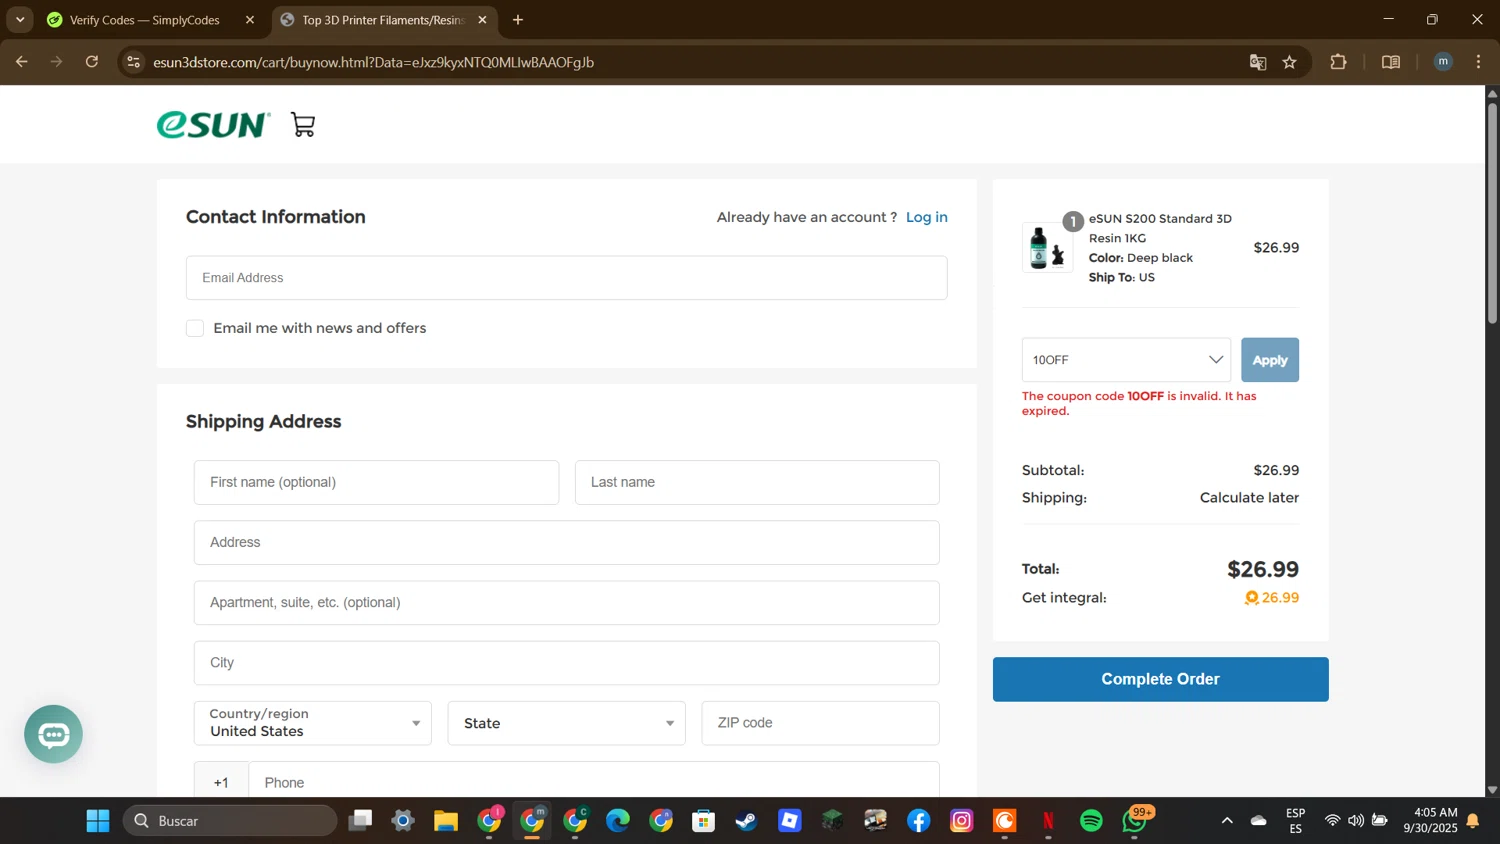Viewport: 1500px width, 844px height.
Task: Open the Country/region dropdown
Action: pos(313,723)
